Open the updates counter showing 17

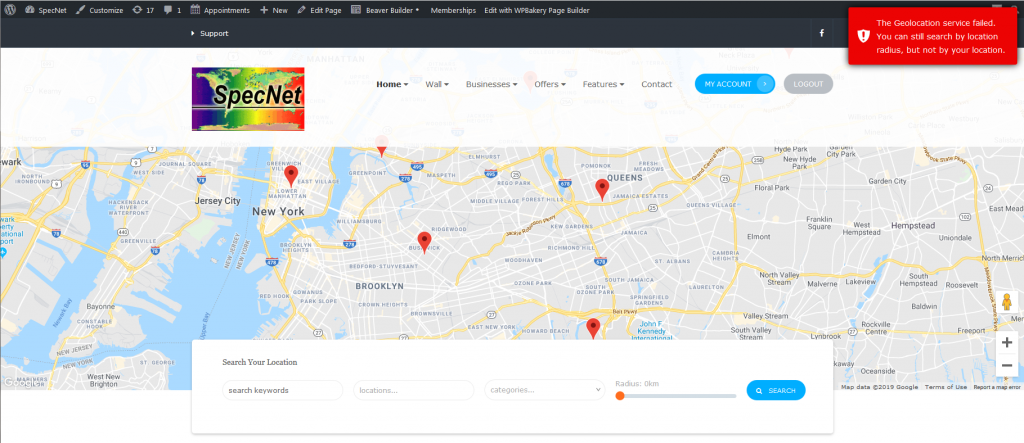tap(143, 9)
